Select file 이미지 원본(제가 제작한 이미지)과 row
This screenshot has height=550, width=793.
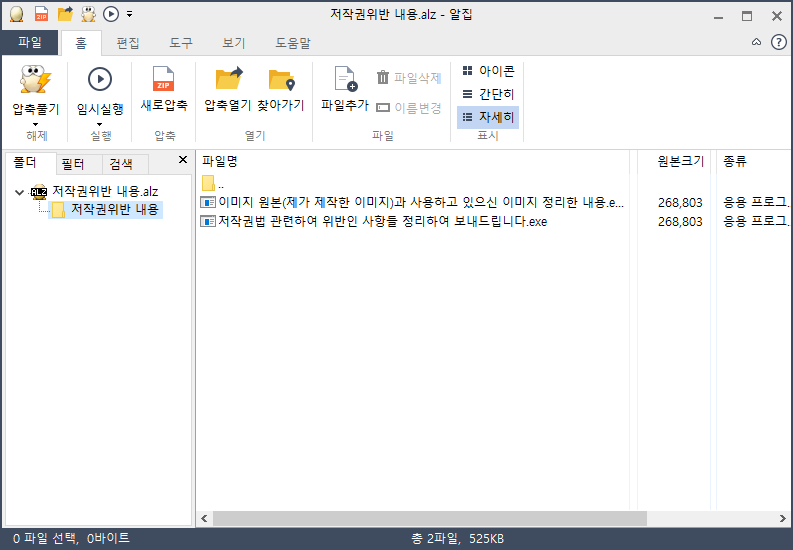point(412,202)
